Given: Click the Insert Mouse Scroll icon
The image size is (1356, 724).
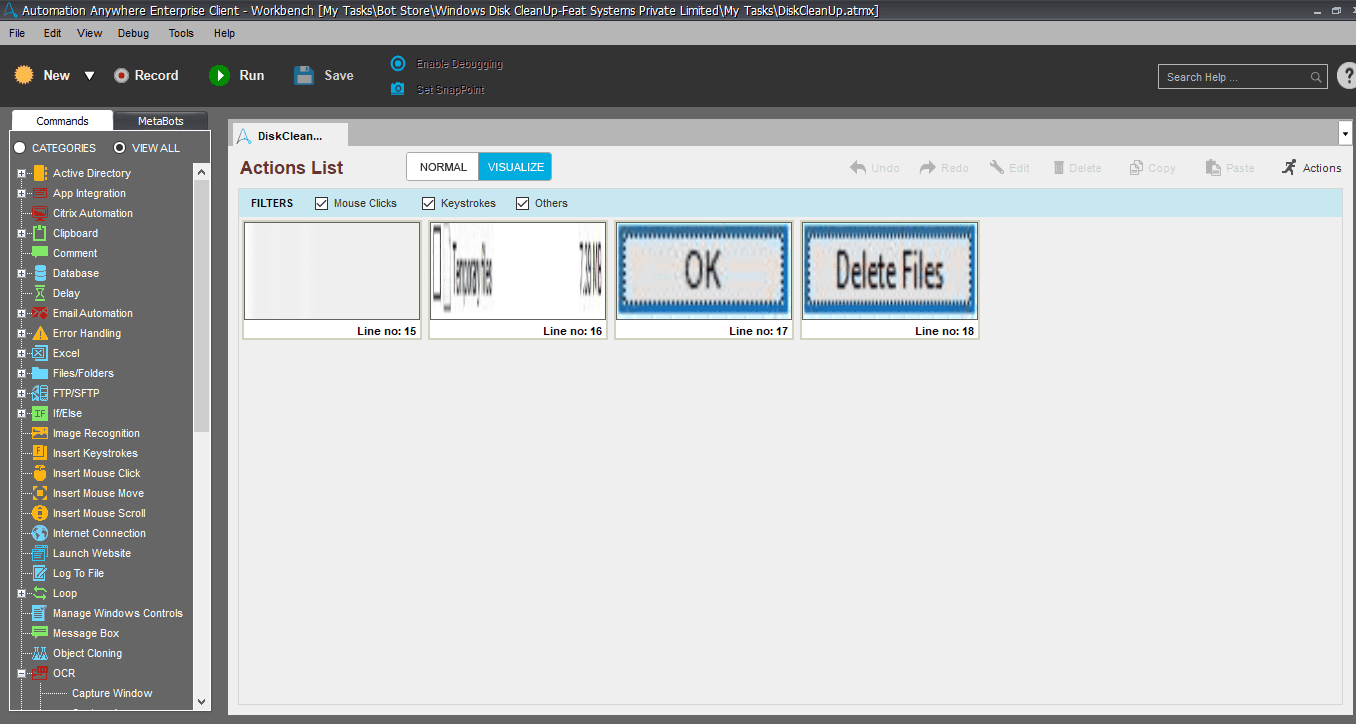Looking at the screenshot, I should pos(40,513).
